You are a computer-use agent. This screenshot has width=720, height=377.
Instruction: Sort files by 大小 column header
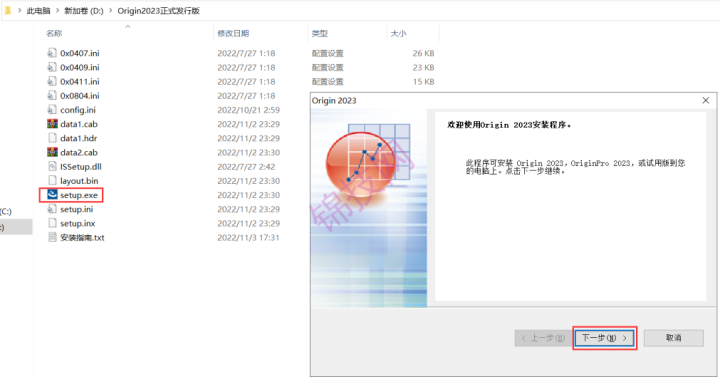click(x=399, y=33)
